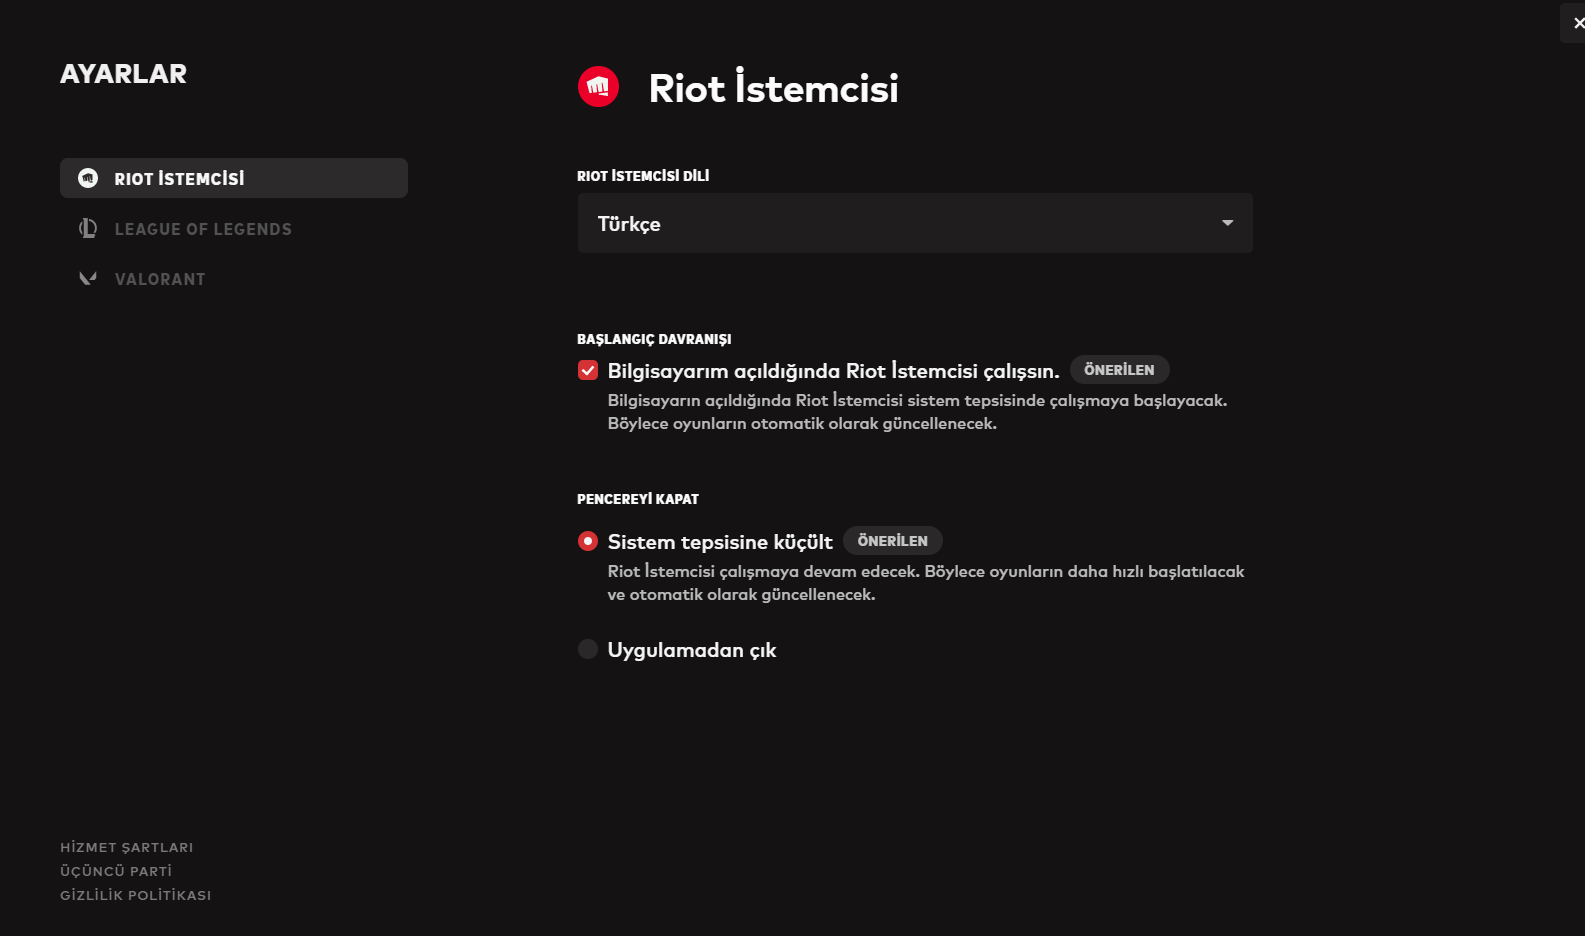Click the Riot fist icon in the sidebar
Screen dimensions: 1585x936
[x=88, y=178]
